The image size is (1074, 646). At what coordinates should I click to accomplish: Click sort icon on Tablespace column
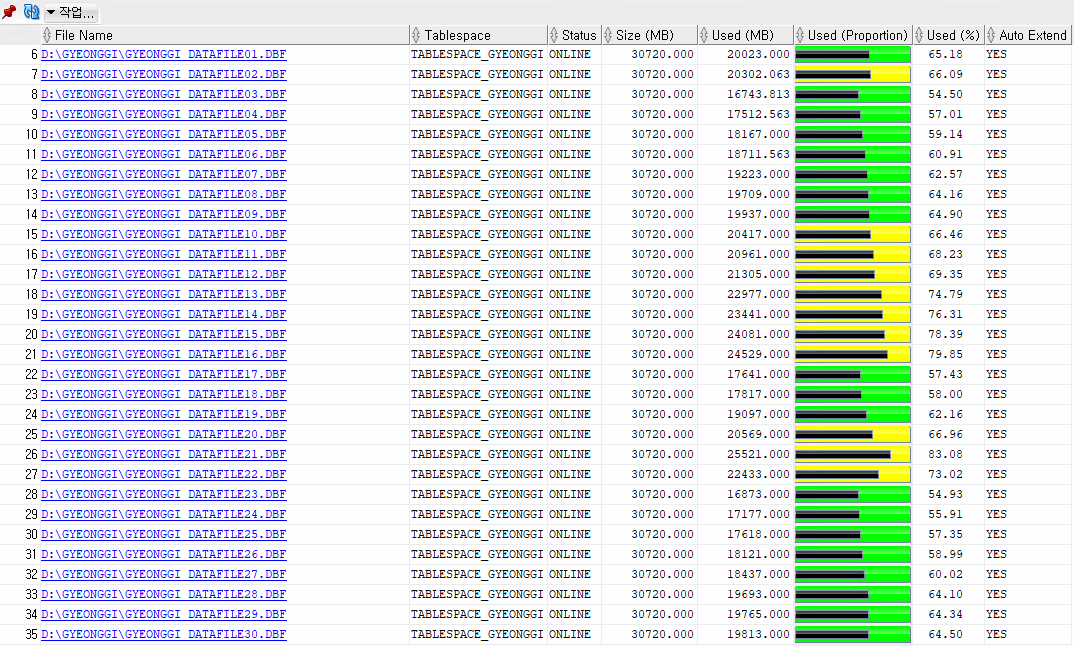point(416,35)
